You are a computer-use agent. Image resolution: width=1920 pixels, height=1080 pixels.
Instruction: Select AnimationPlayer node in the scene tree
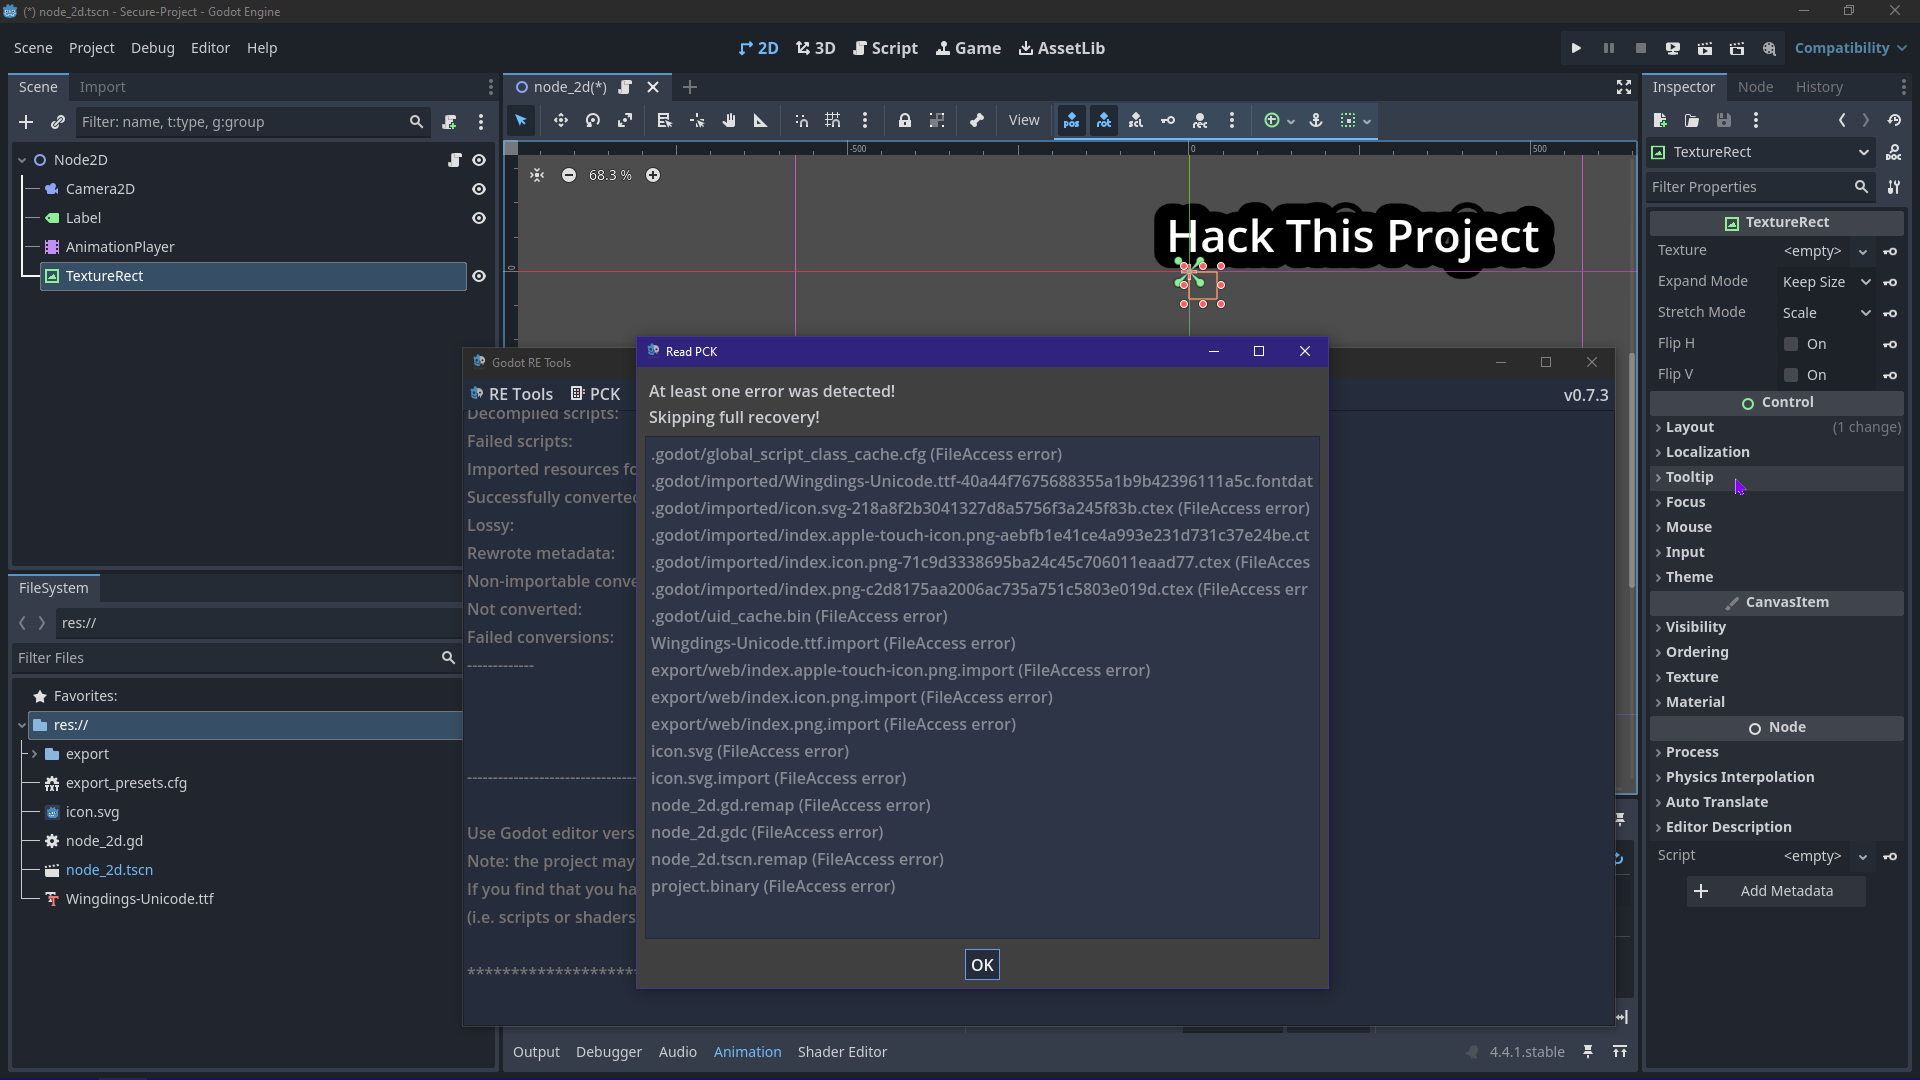tap(120, 247)
